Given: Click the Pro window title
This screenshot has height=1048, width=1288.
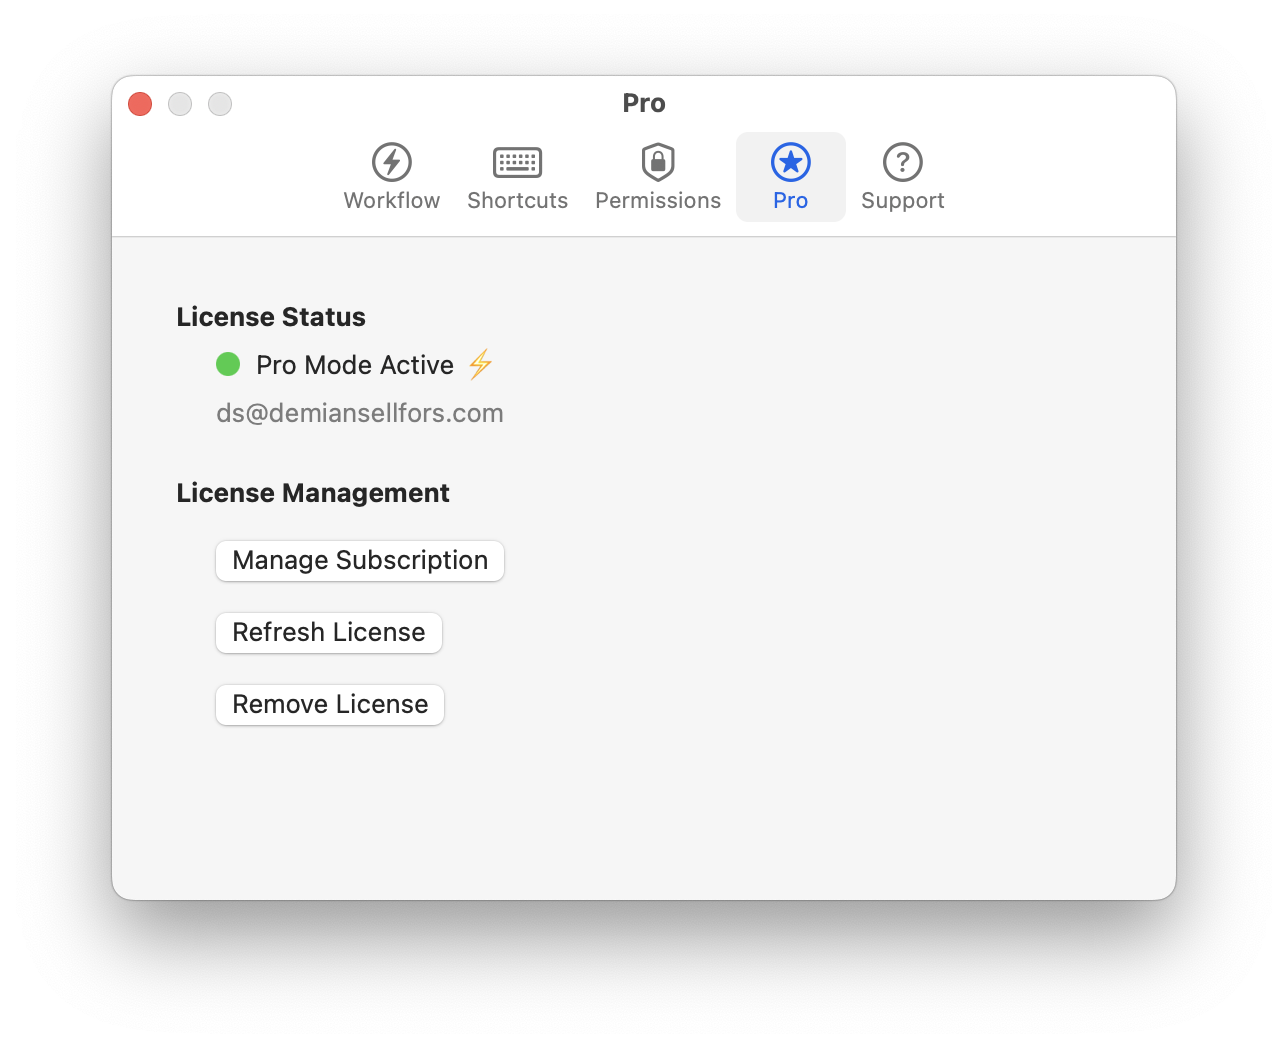Looking at the screenshot, I should 644,103.
